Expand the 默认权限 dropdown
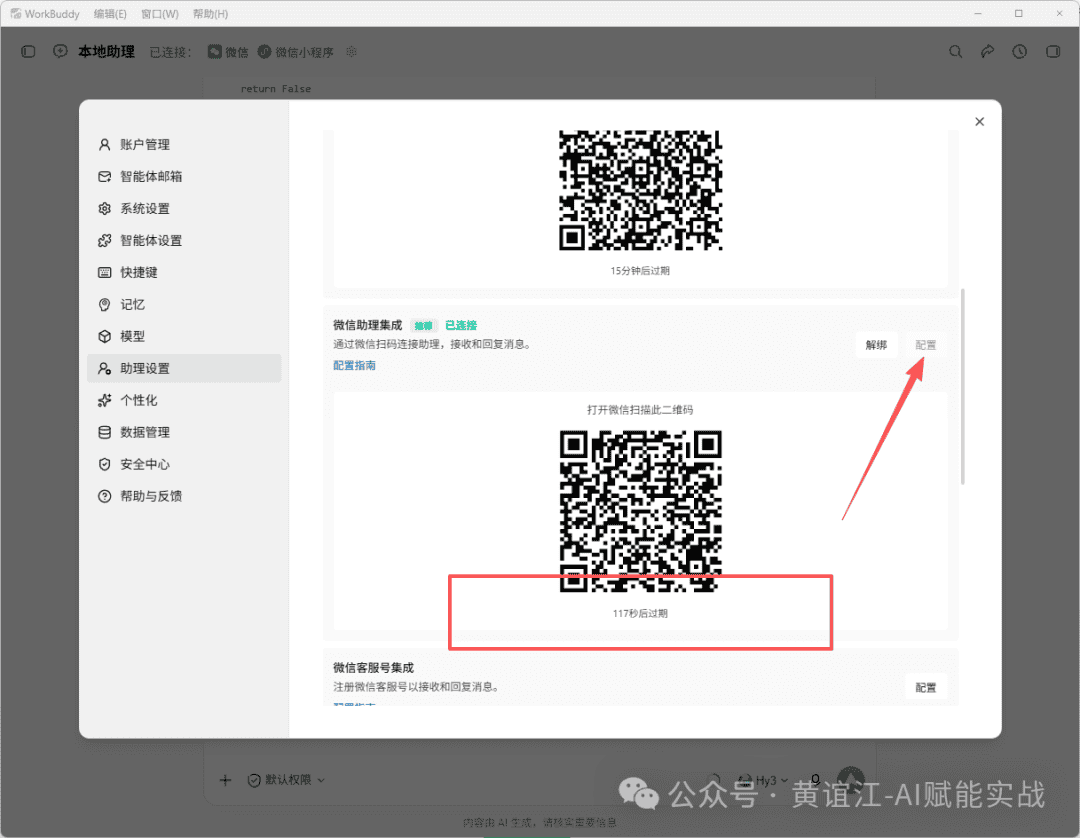Viewport: 1080px width, 838px height. 287,780
